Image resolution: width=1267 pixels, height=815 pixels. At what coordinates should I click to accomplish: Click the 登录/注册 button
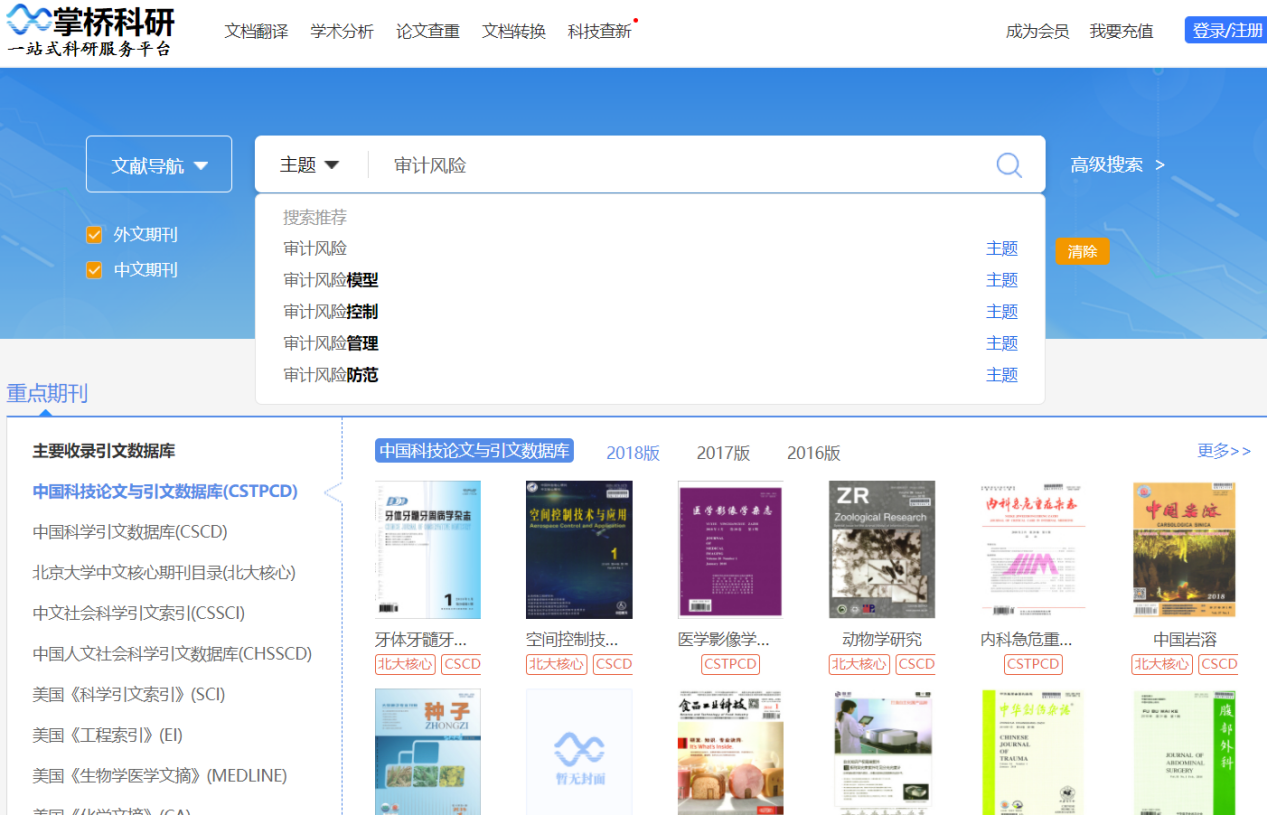click(x=1226, y=30)
